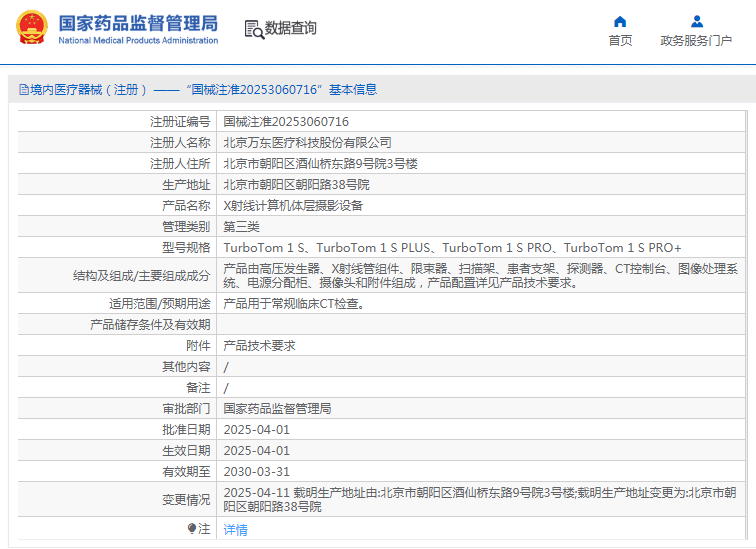
Task: Select the 第三类 management category value
Action: (242, 227)
